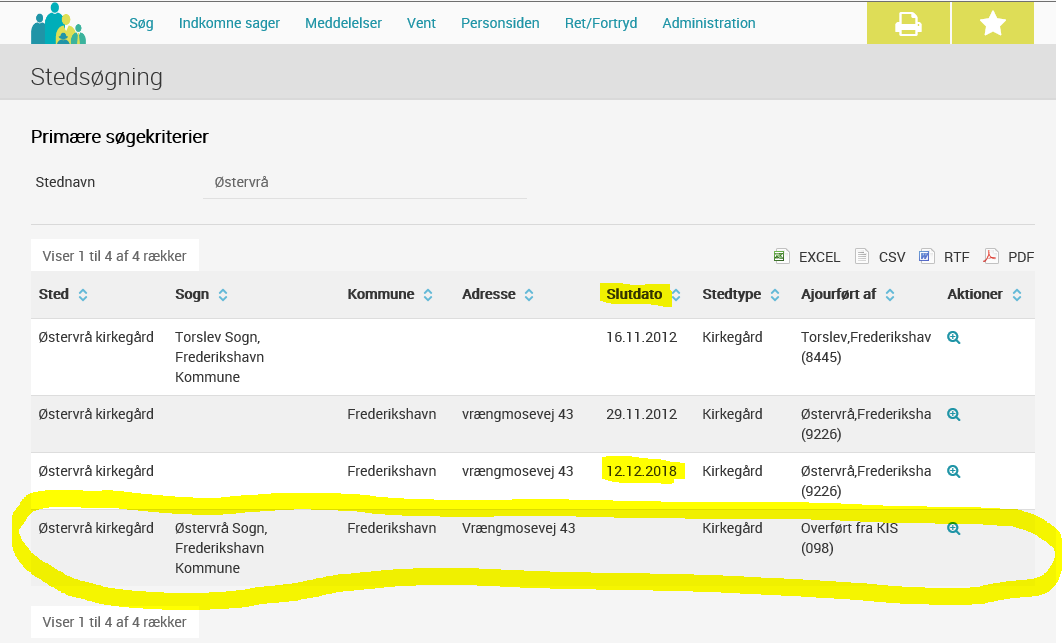
Task: Export results via PDF link
Action: point(1021,257)
